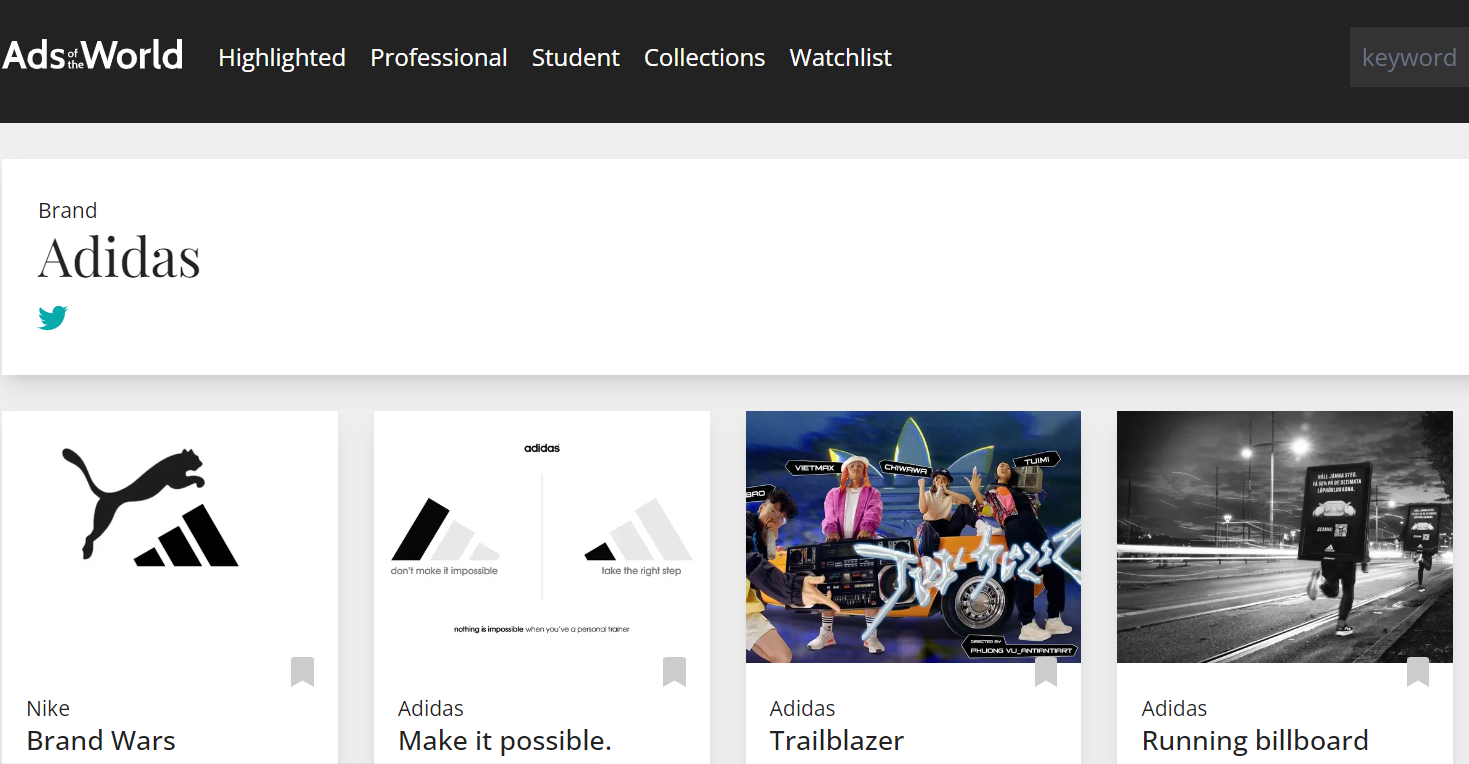Click the Nike brand label
The height and width of the screenshot is (764, 1469).
pyautogui.click(x=47, y=707)
